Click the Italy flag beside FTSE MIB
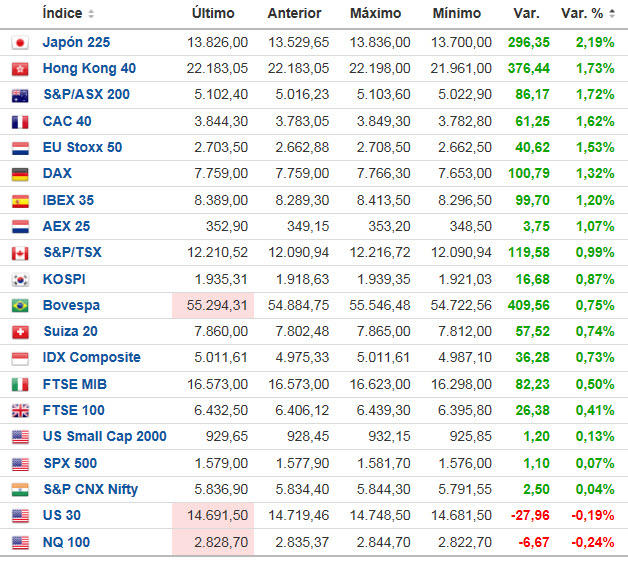Viewport: 628px width, 561px height. pos(19,384)
